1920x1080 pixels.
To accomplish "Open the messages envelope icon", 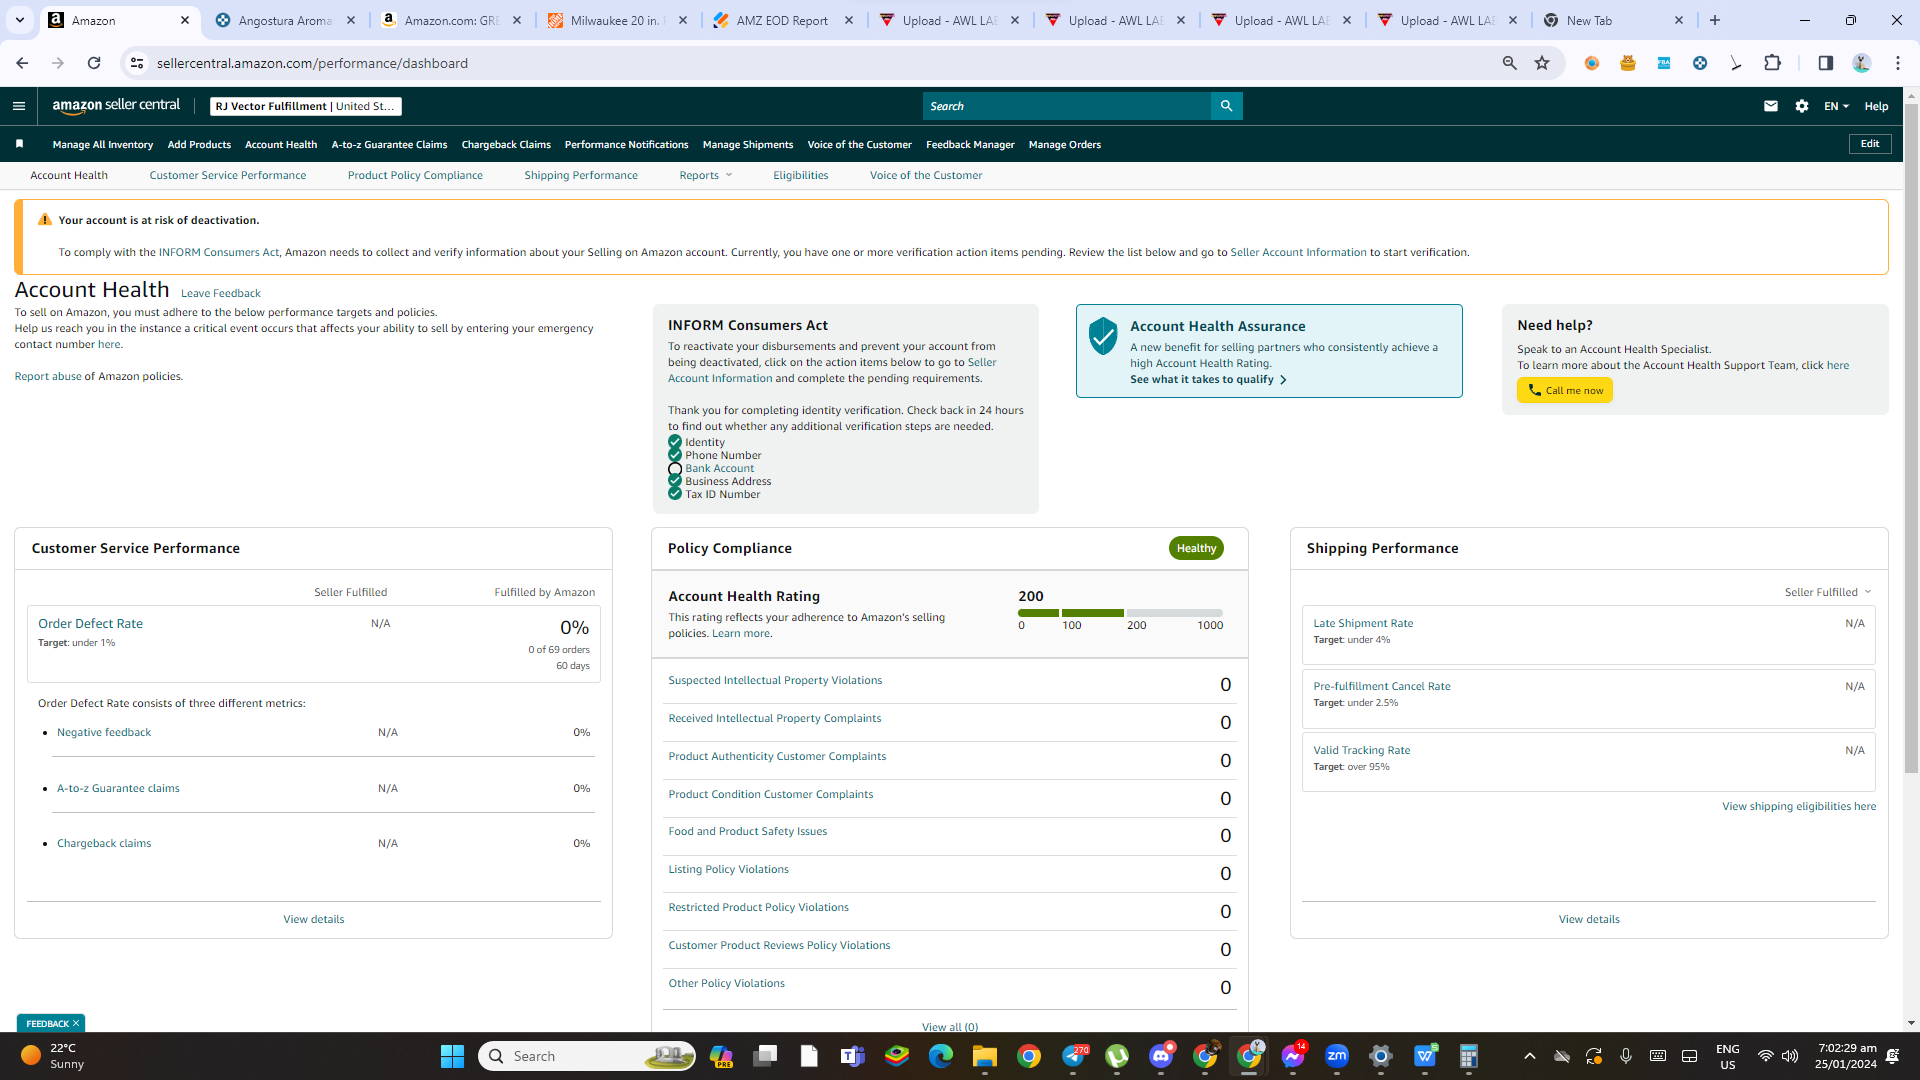I will click(1771, 106).
